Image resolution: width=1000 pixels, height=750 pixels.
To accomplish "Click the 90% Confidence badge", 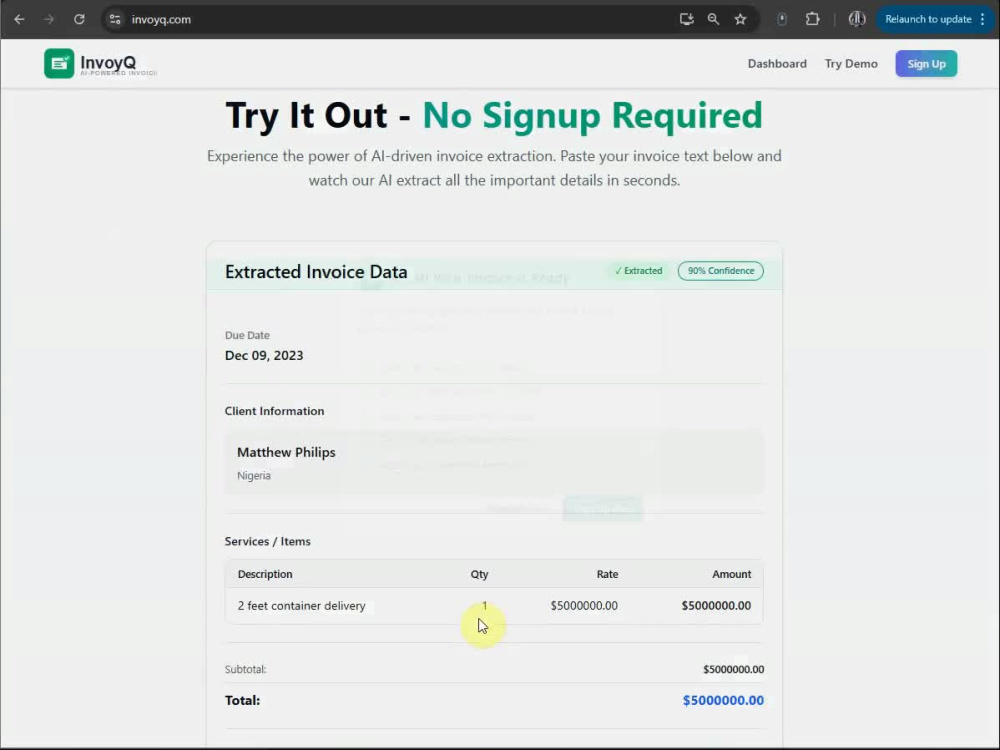I will point(721,270).
